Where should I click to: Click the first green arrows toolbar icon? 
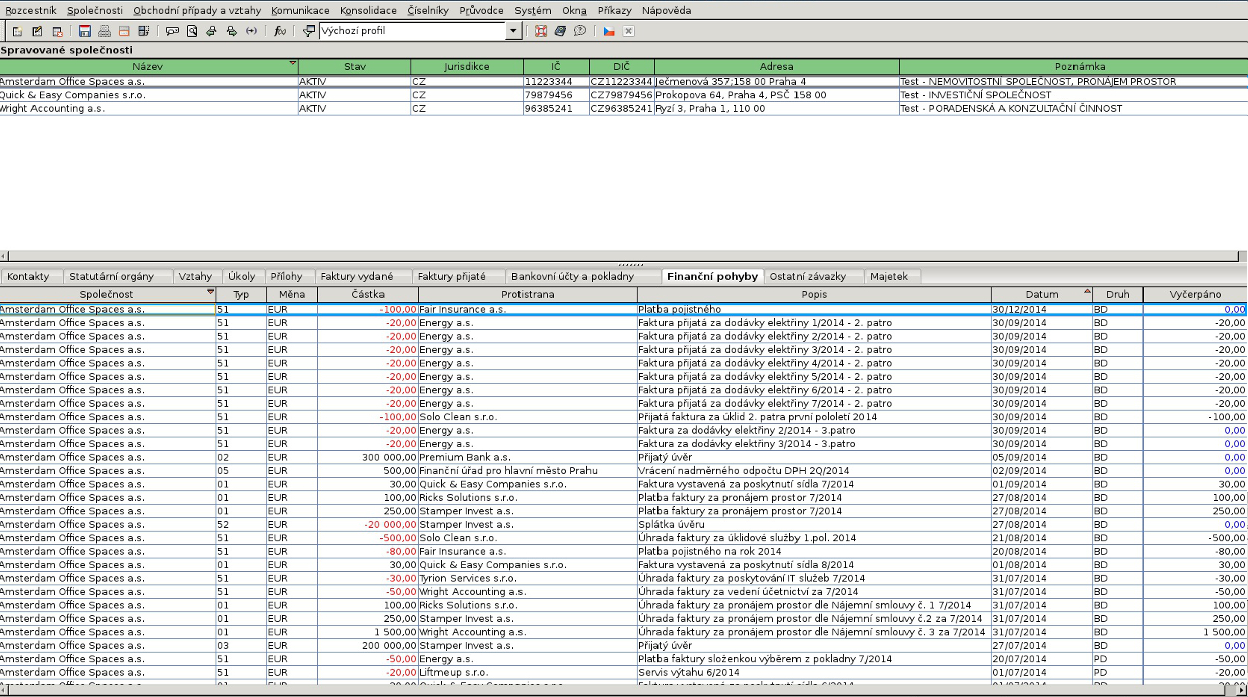(211, 31)
